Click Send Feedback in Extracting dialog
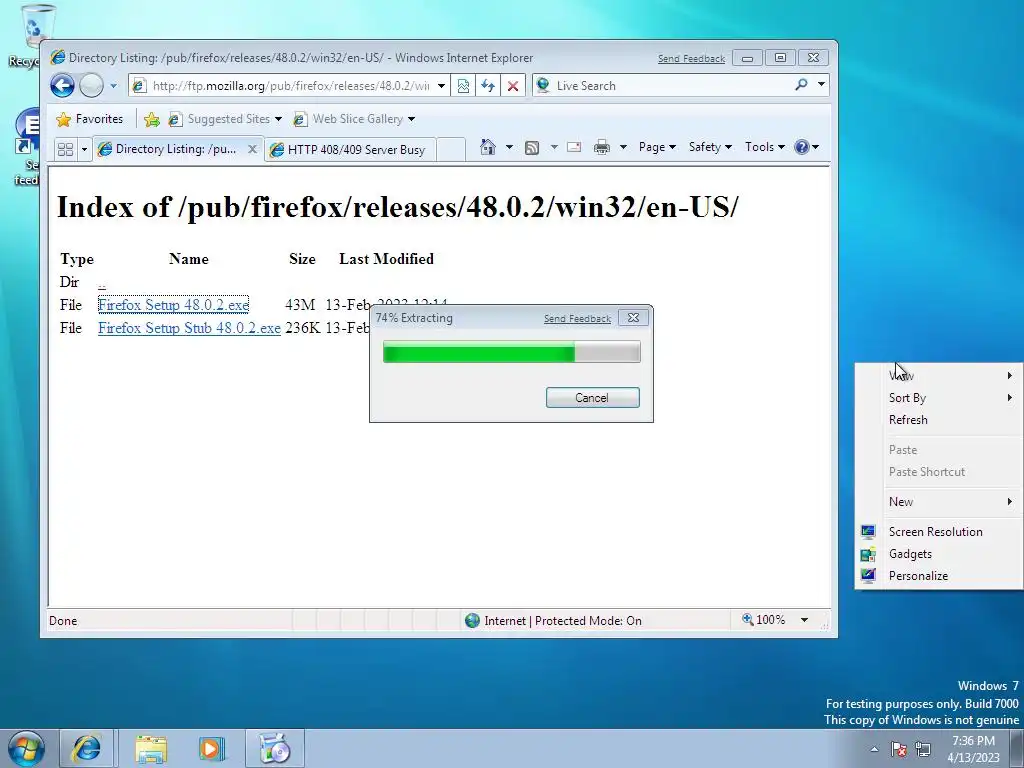 [577, 319]
